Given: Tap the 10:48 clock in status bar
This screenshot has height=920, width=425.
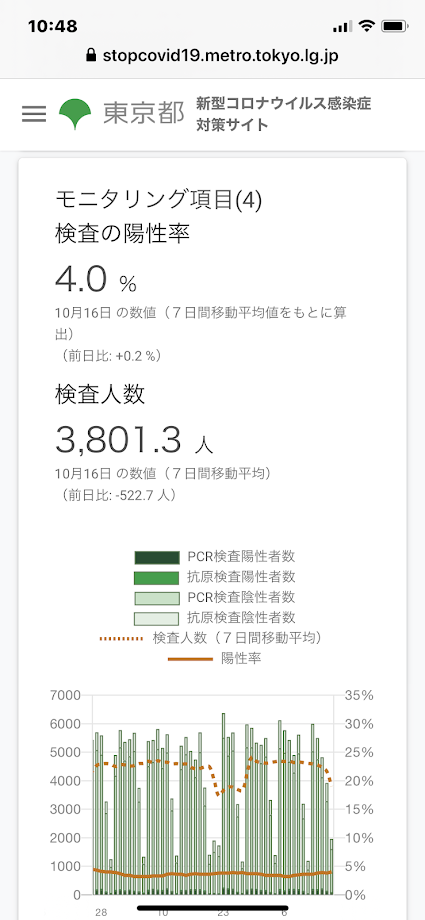Looking at the screenshot, I should [52, 26].
